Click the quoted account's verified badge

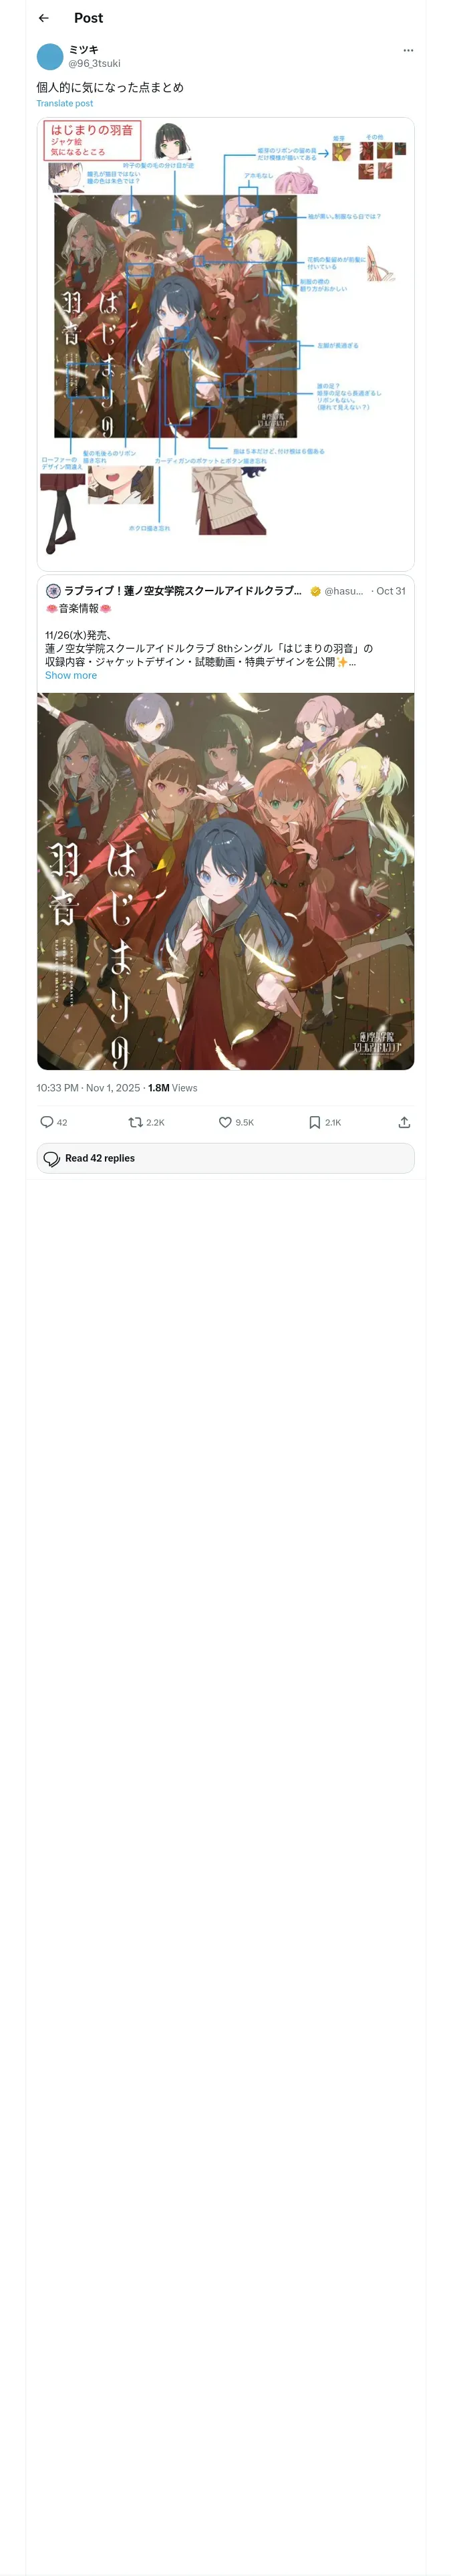(x=315, y=591)
